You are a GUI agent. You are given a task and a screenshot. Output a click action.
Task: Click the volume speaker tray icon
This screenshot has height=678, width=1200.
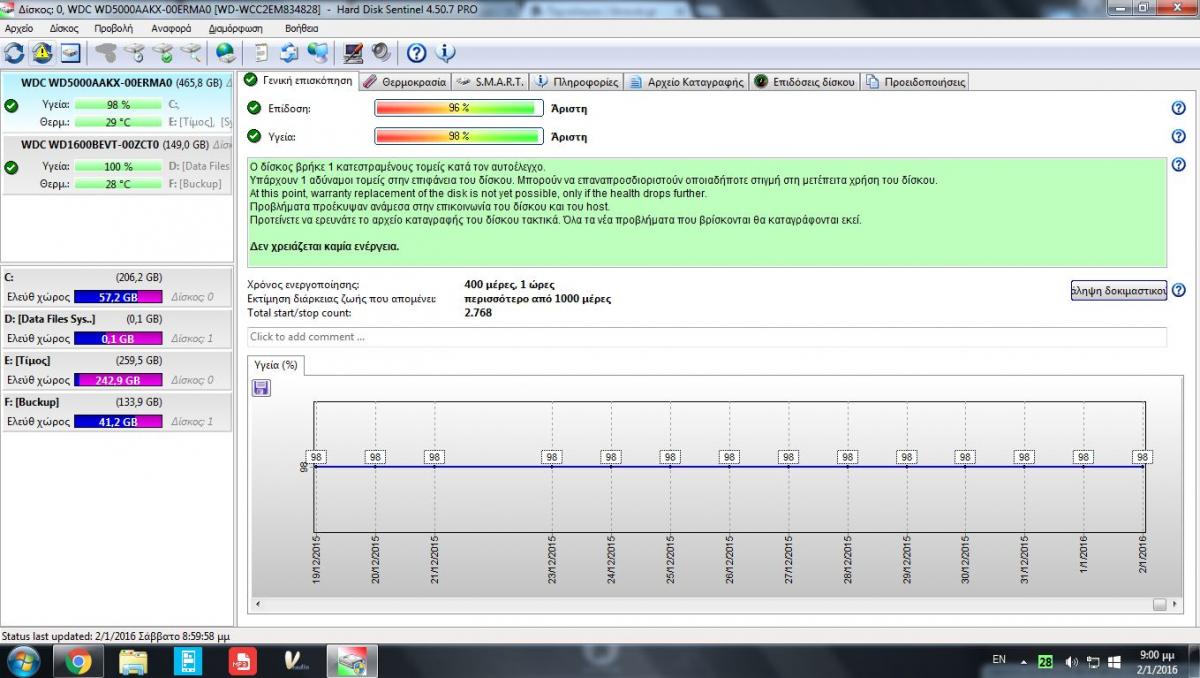(x=1070, y=662)
